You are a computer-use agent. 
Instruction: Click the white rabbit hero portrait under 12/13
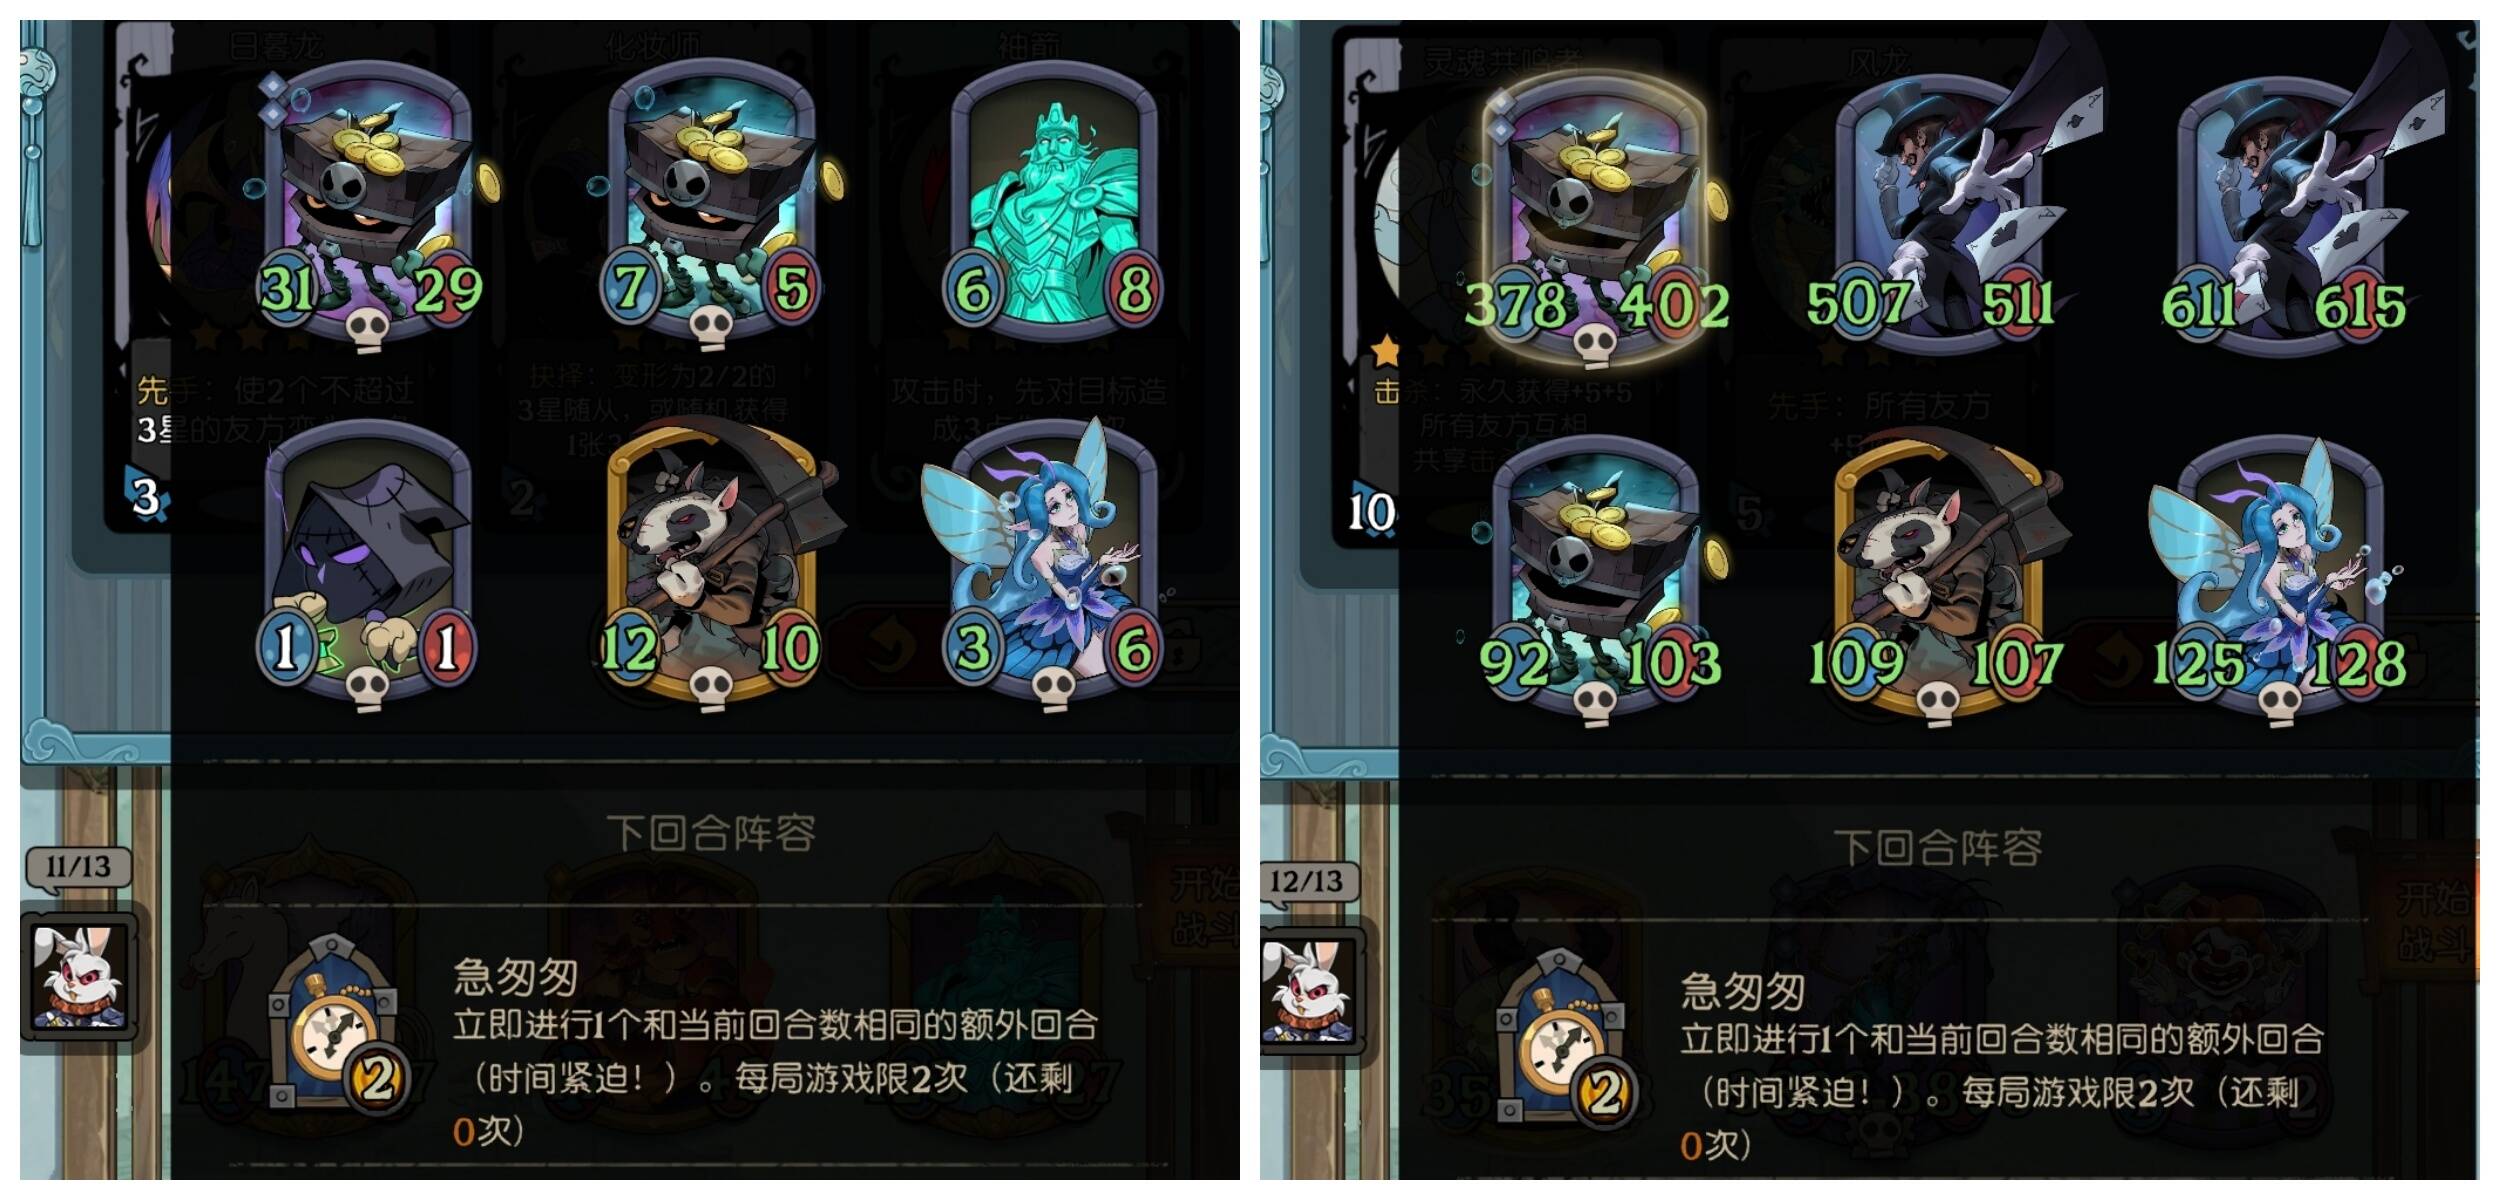(x=1308, y=990)
